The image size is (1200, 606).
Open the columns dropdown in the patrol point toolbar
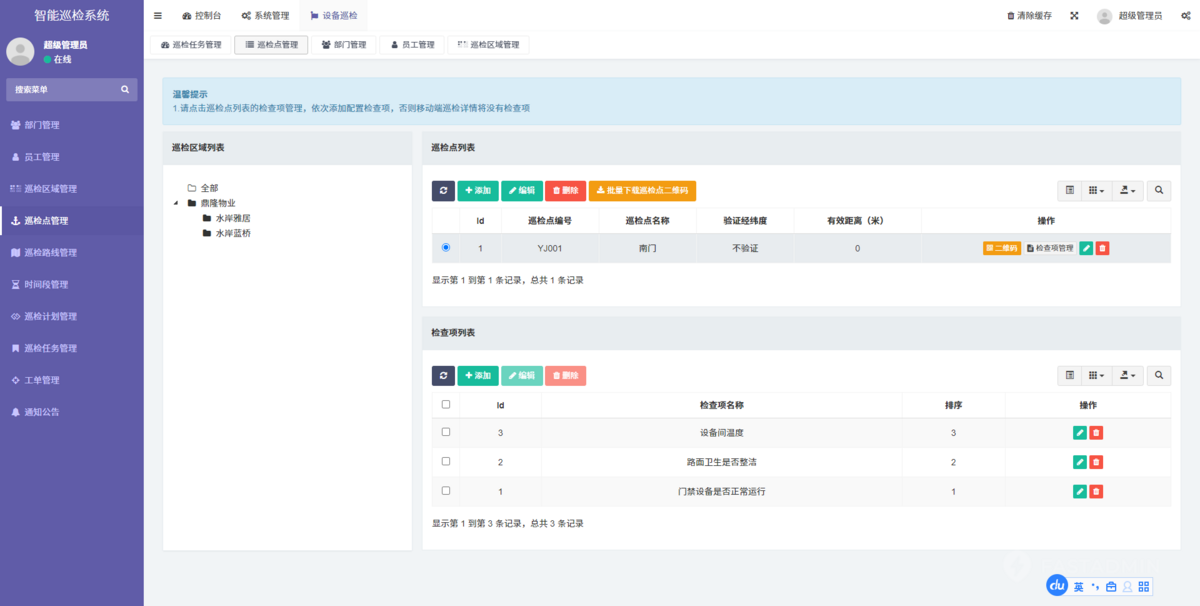coord(1094,190)
